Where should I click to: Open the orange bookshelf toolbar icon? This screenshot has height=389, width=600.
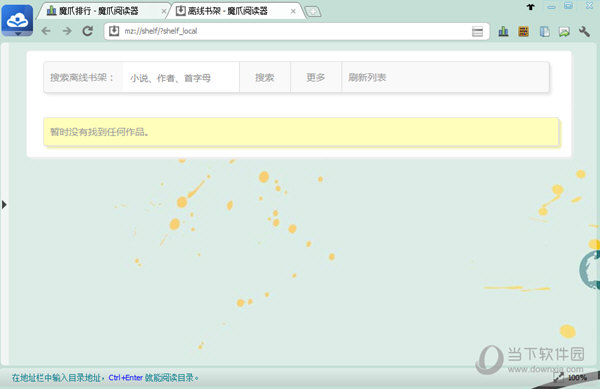click(x=523, y=31)
